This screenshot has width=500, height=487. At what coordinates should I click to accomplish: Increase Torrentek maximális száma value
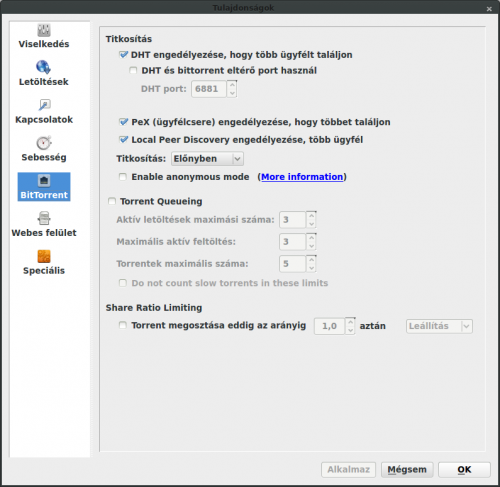click(311, 260)
